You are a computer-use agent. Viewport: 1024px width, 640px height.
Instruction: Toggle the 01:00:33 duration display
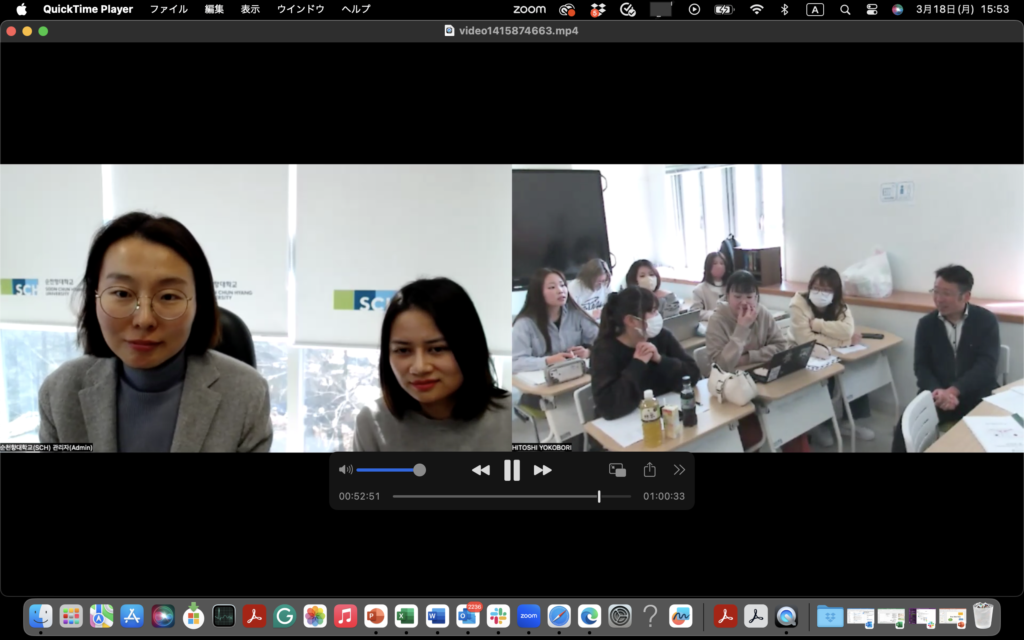click(663, 496)
